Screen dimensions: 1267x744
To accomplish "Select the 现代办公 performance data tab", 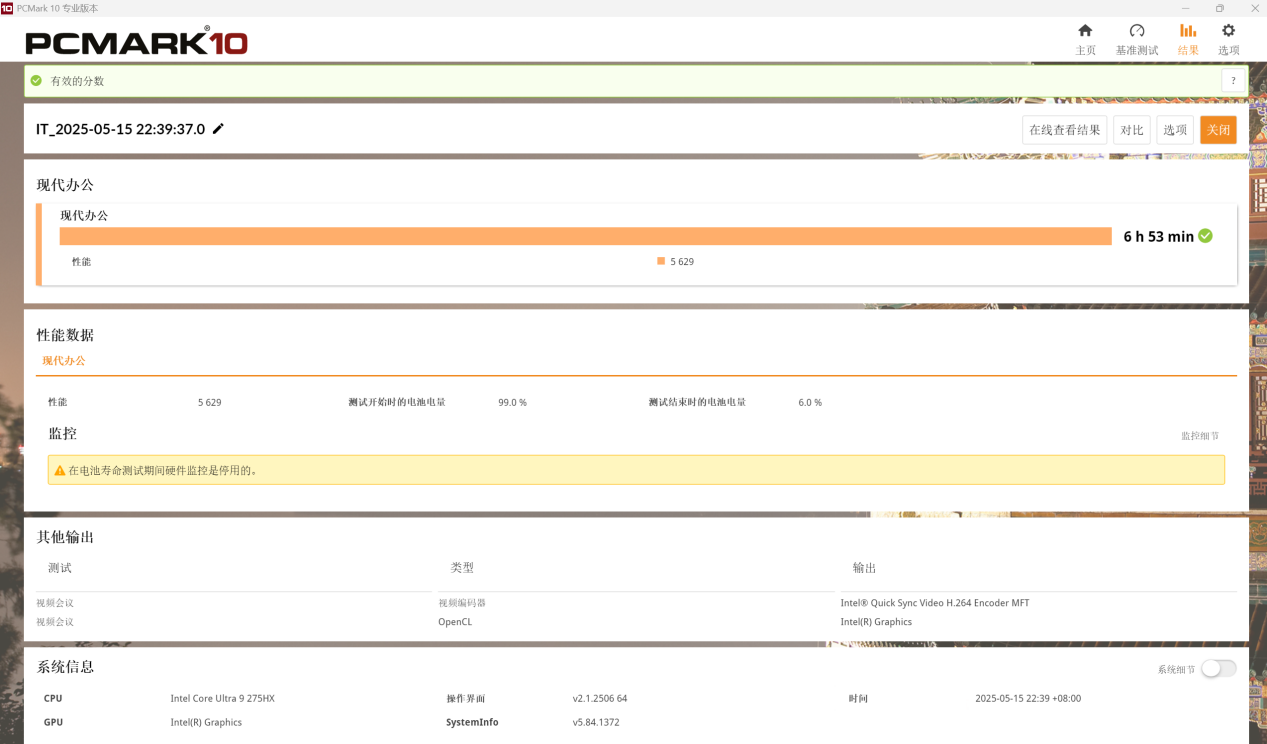I will tap(64, 361).
